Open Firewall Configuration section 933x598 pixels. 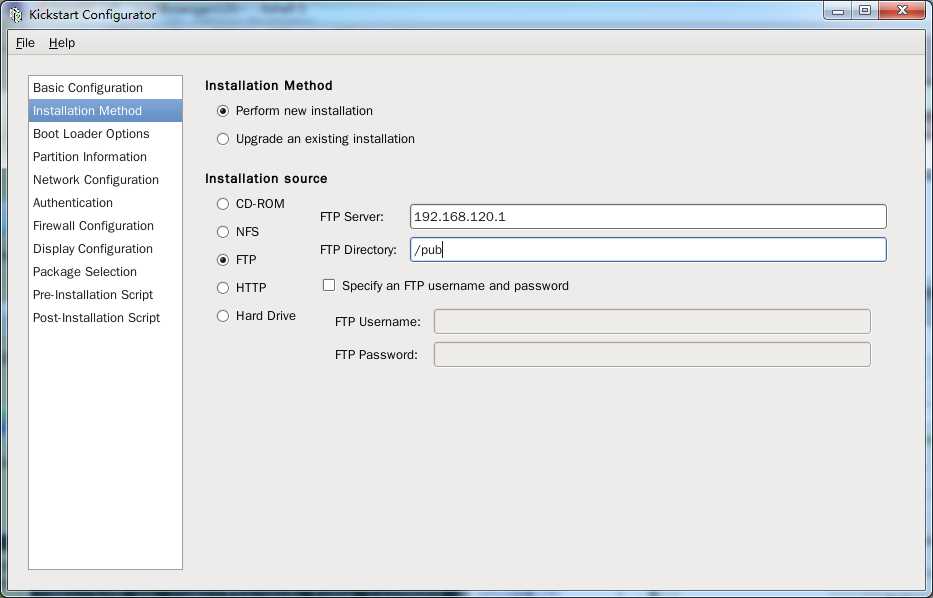click(105, 226)
